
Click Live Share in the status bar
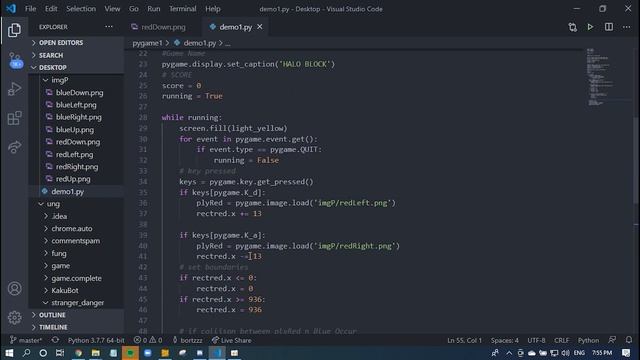click(231, 340)
